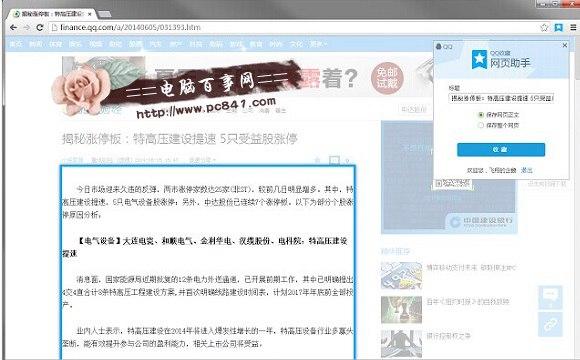Click the page file icon before the URL
This screenshot has width=580, height=360.
tap(54, 27)
